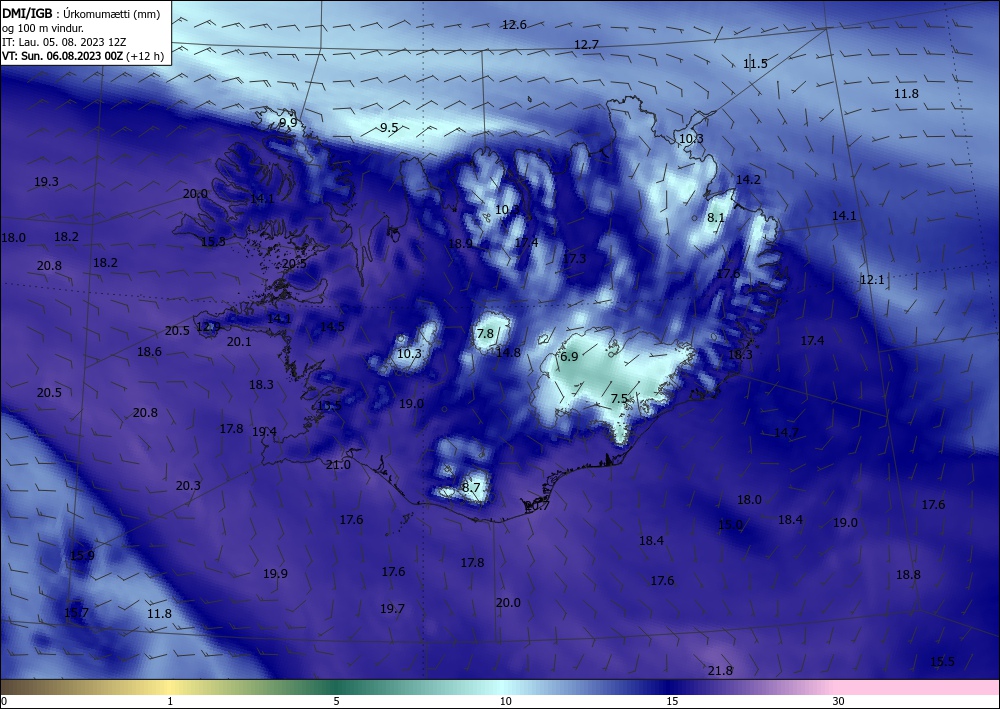Click the '(+12 h)' forecast offset label
The image size is (1000, 709).
coord(145,56)
